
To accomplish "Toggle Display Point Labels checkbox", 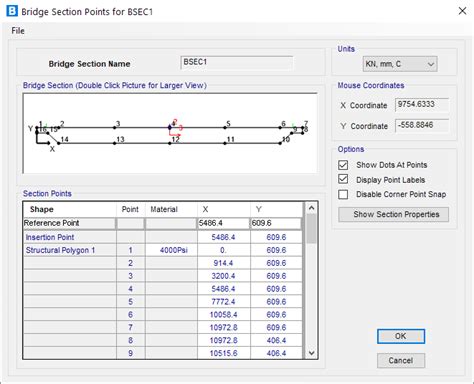I will (x=343, y=179).
